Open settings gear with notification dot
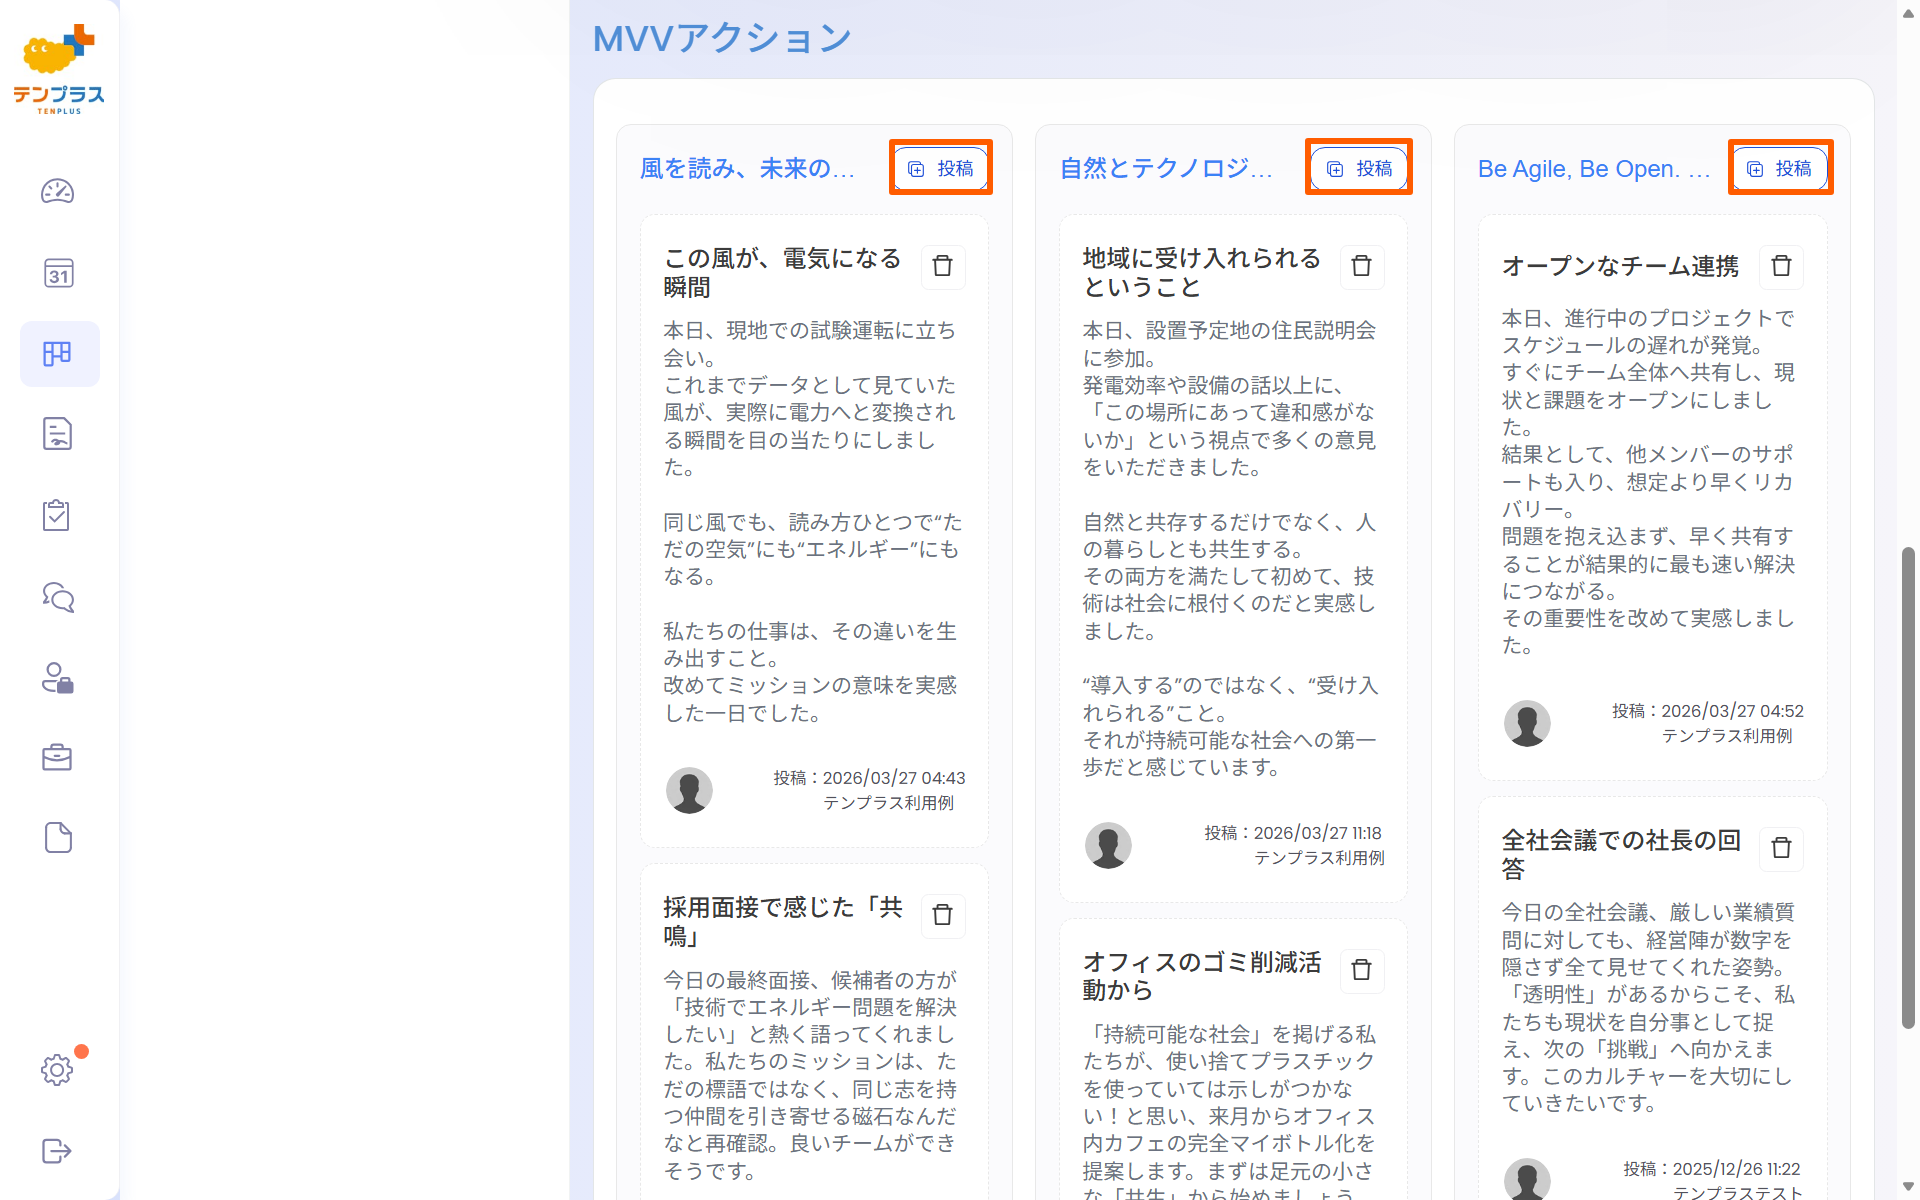Screen dimensions: 1920x1200 58,1069
